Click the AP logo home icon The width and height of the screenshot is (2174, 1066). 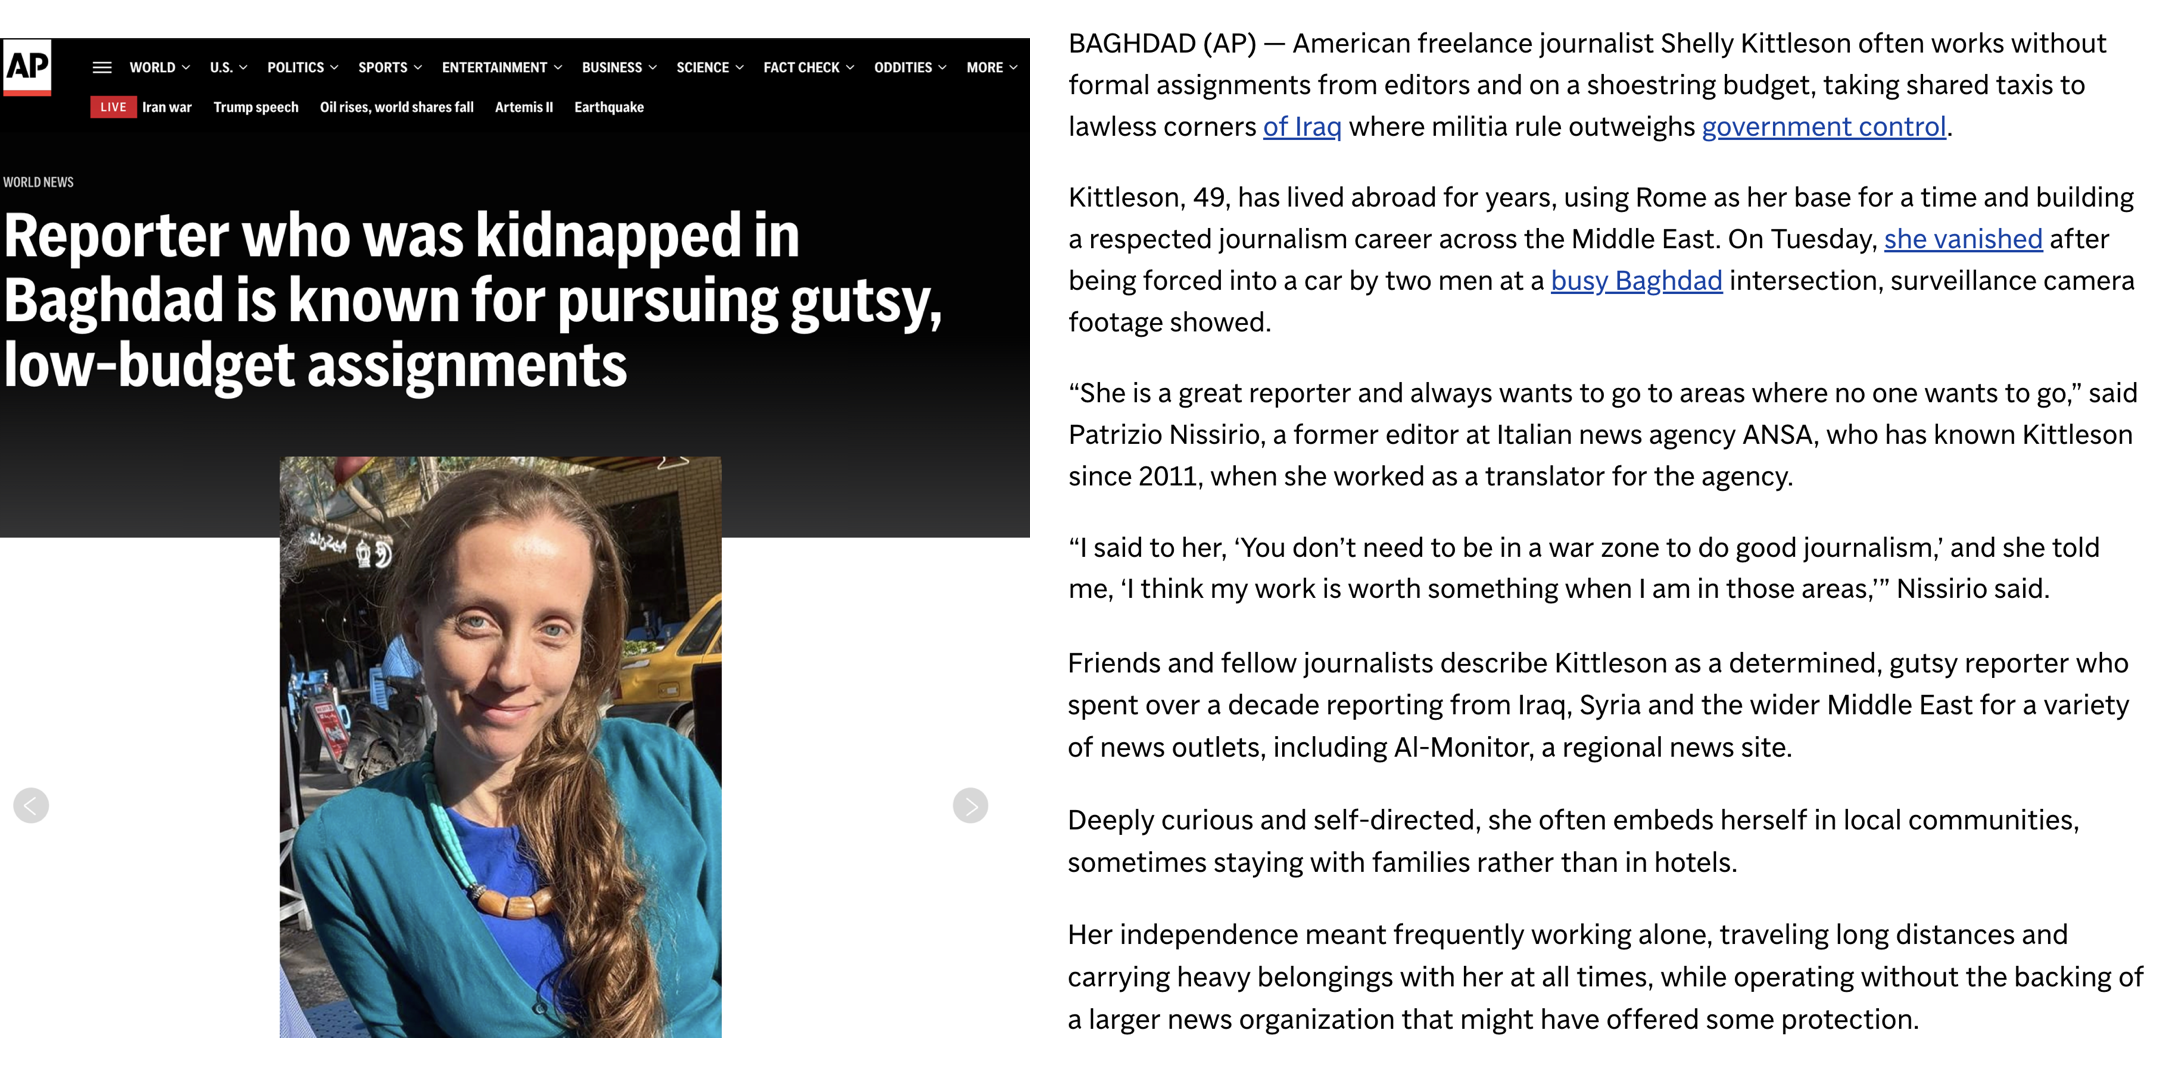click(27, 67)
